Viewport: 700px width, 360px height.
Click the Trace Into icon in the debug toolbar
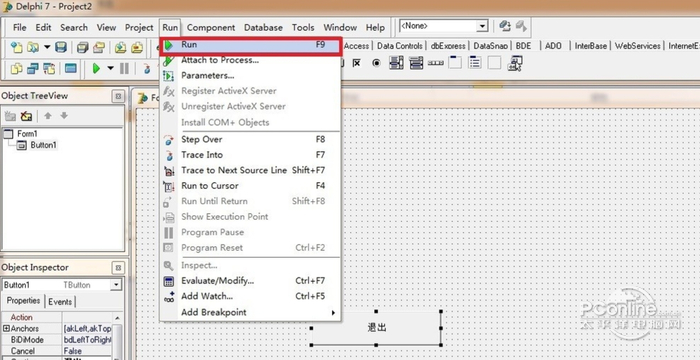tap(146, 68)
